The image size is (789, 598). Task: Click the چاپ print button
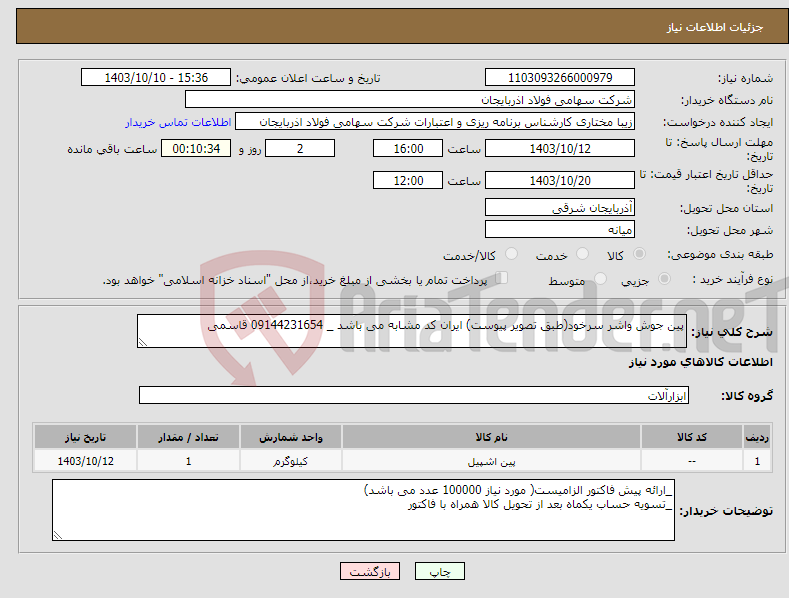(440, 571)
